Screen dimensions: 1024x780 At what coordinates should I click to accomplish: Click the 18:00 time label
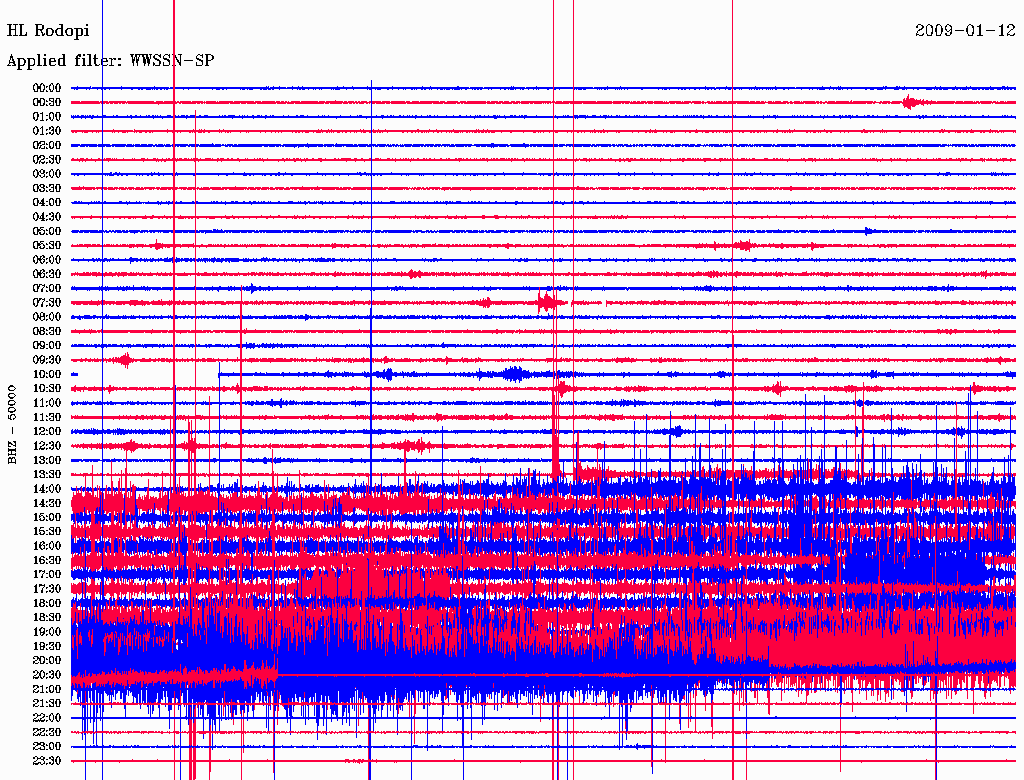(x=47, y=603)
